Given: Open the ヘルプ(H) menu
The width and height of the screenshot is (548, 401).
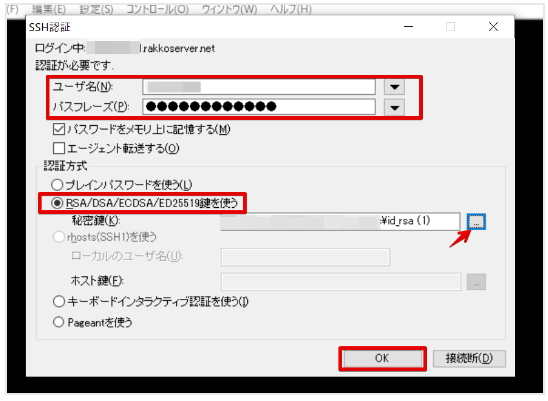Looking at the screenshot, I should tap(291, 9).
